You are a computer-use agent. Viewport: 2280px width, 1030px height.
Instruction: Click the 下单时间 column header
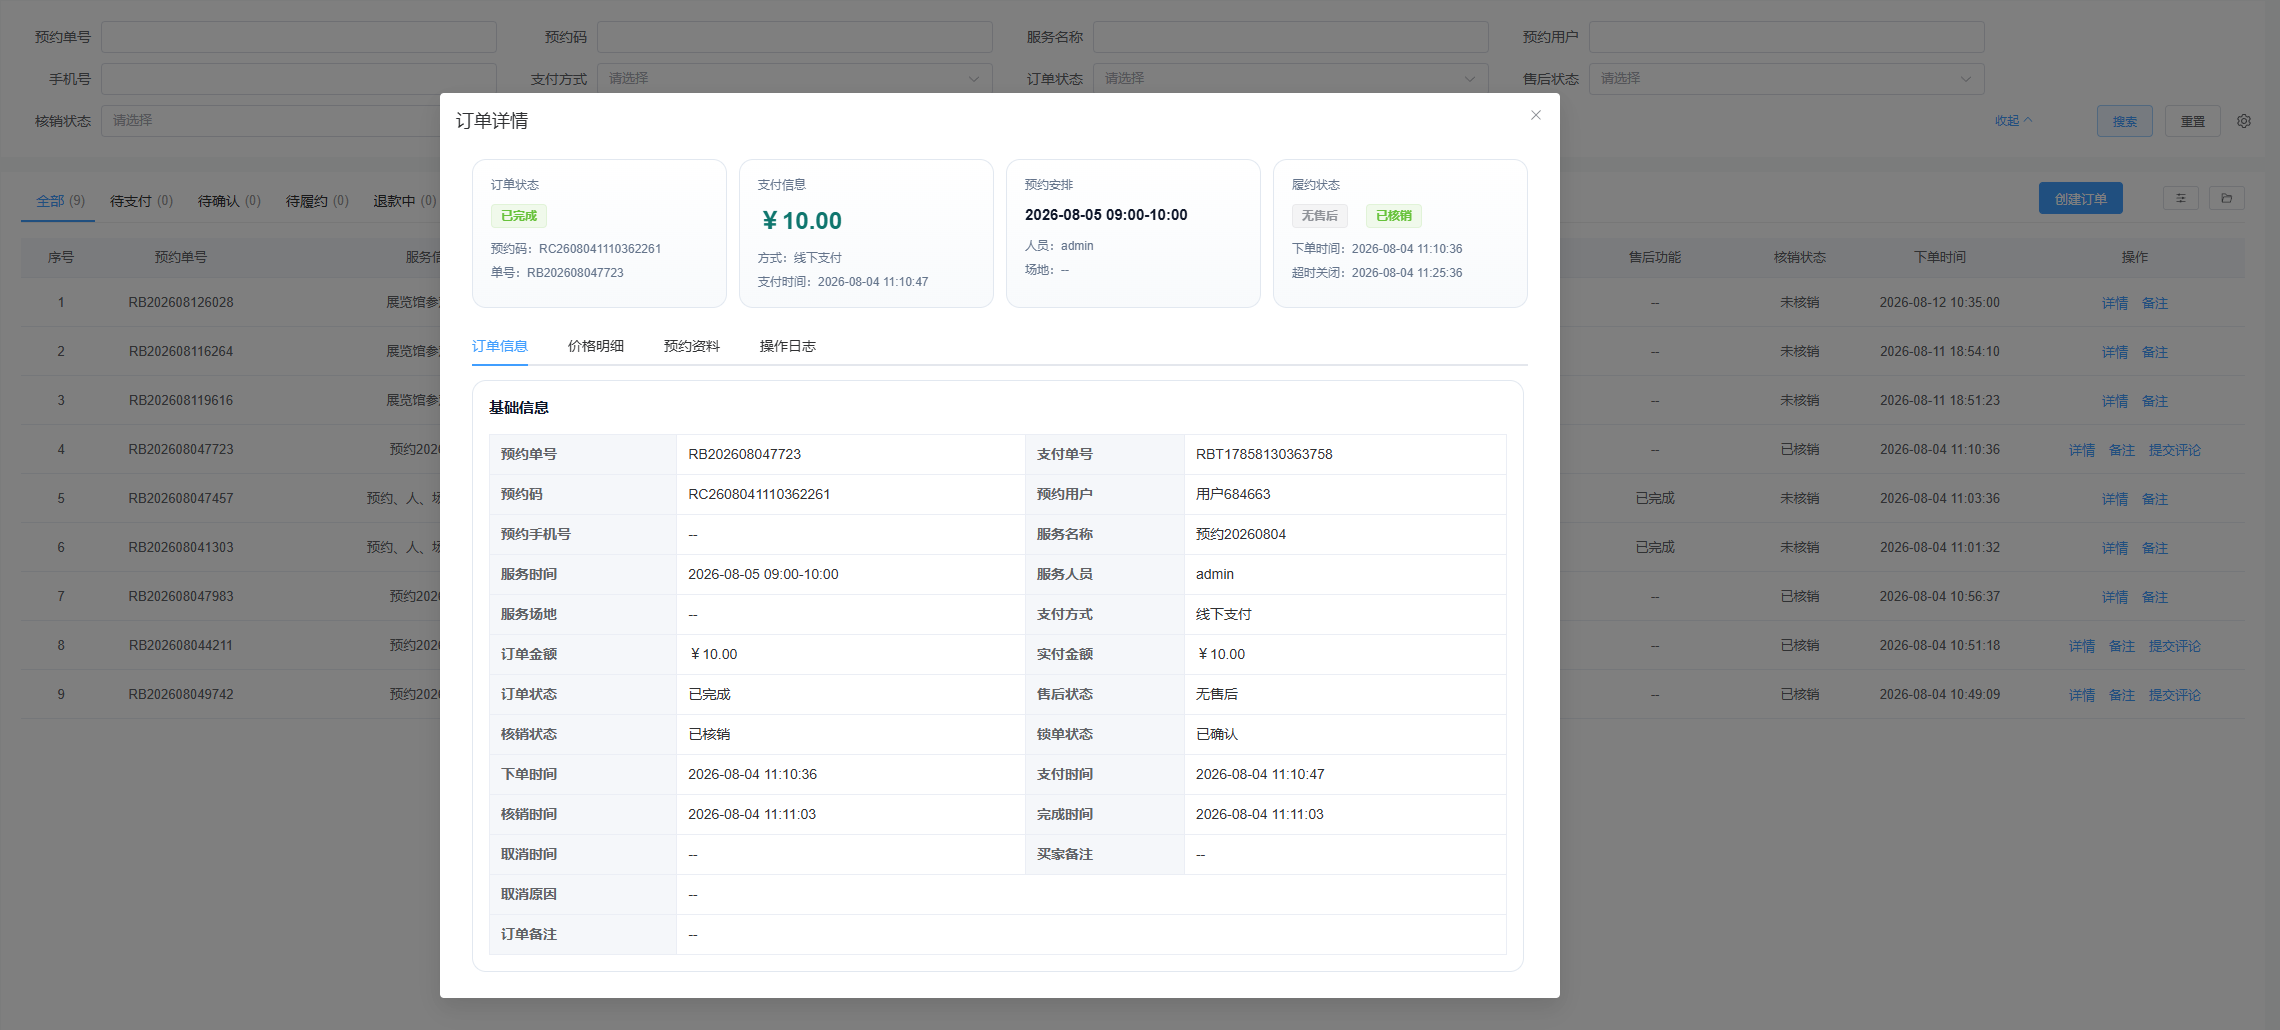(x=1939, y=257)
